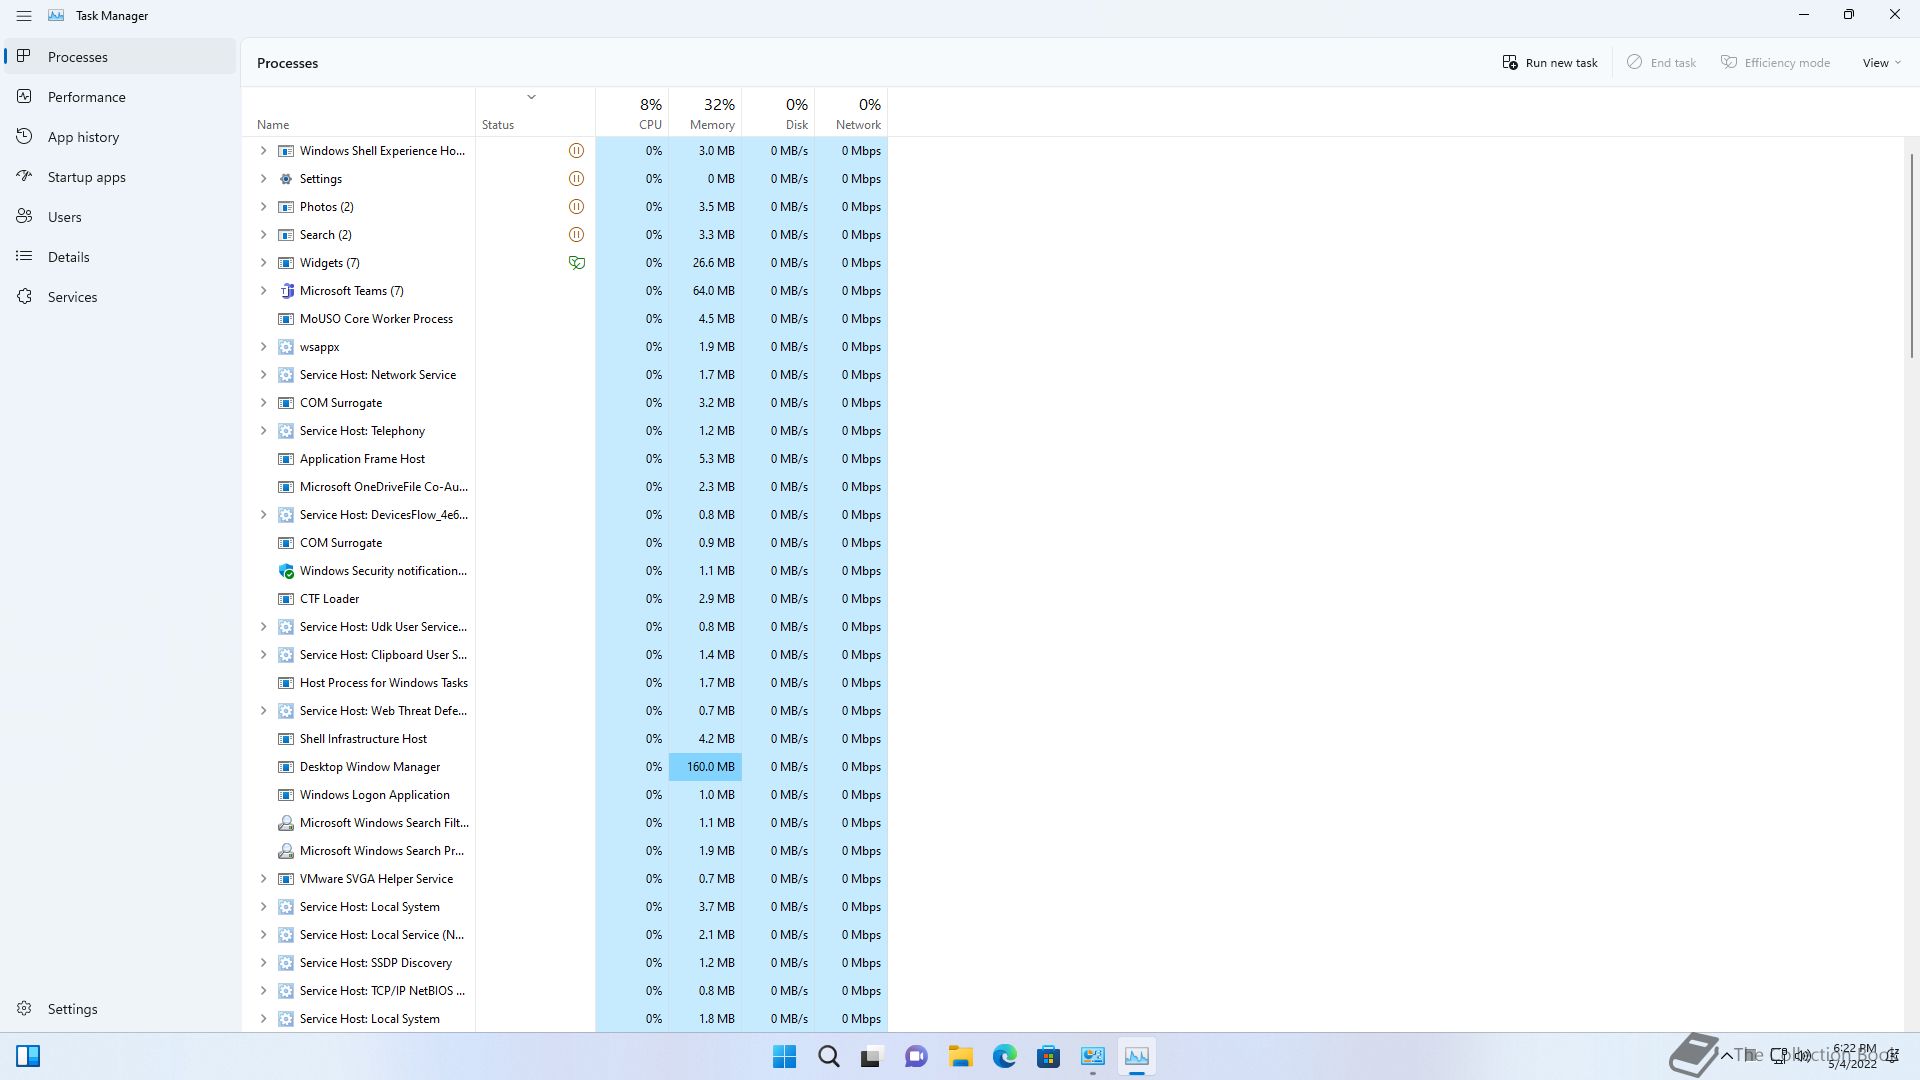Go to Processes page in sidebar

tap(120, 57)
